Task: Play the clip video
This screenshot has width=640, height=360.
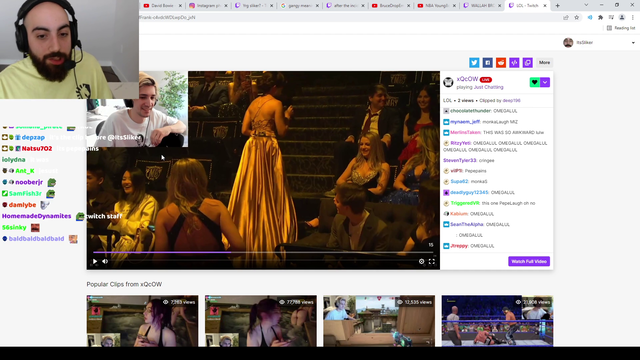Action: pyautogui.click(x=95, y=262)
